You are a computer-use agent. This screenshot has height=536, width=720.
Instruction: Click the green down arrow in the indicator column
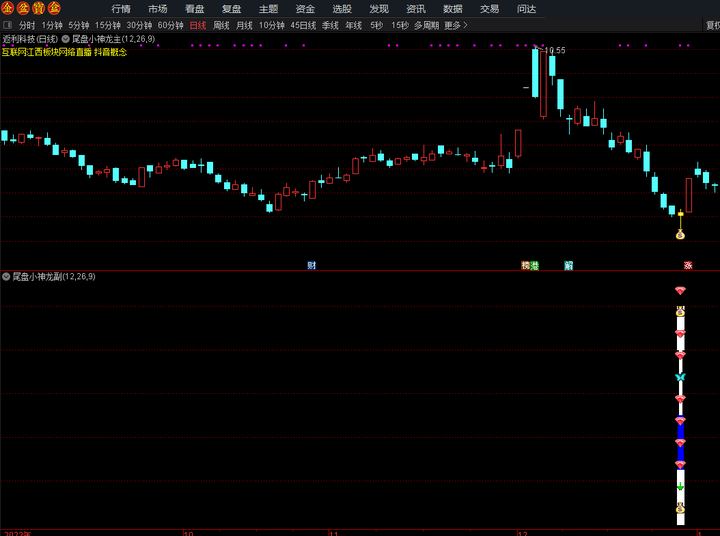click(x=680, y=487)
